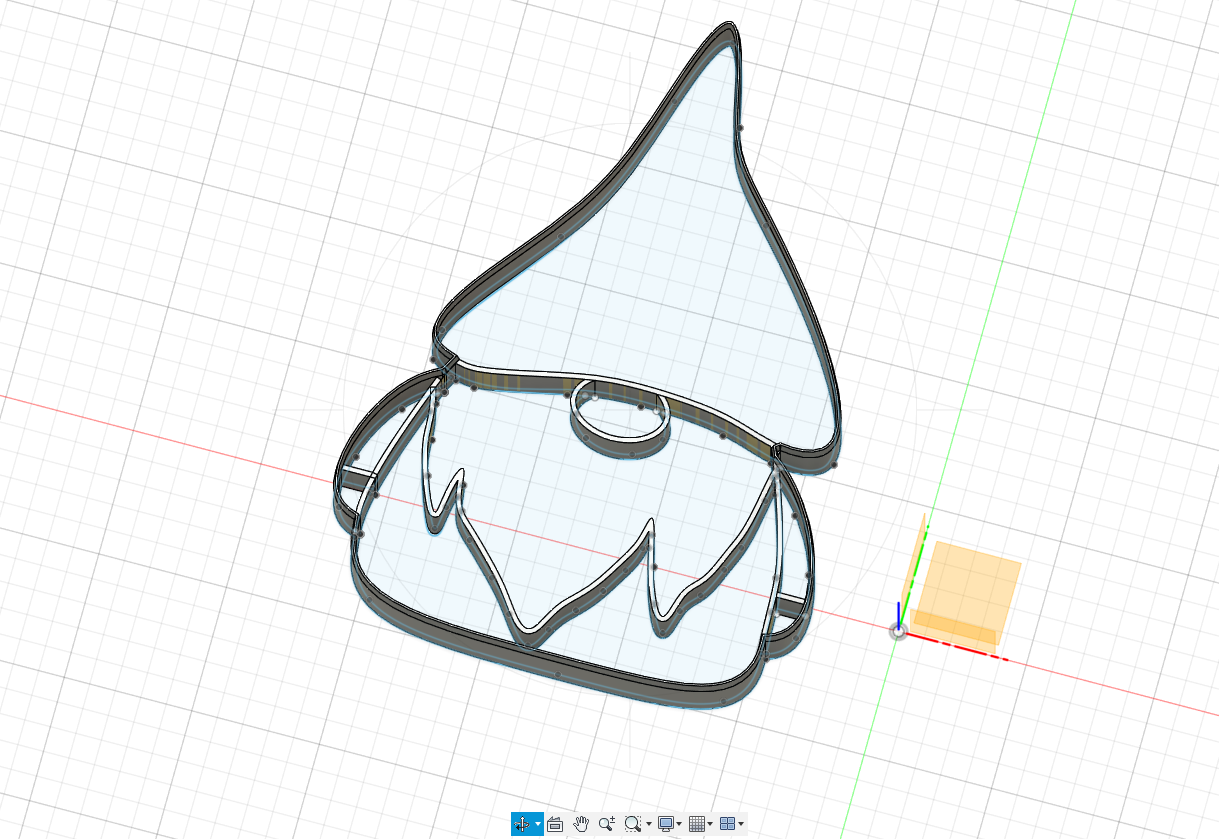Open the Zoom Window dropdown arrow
1219x839 pixels.
coord(648,824)
